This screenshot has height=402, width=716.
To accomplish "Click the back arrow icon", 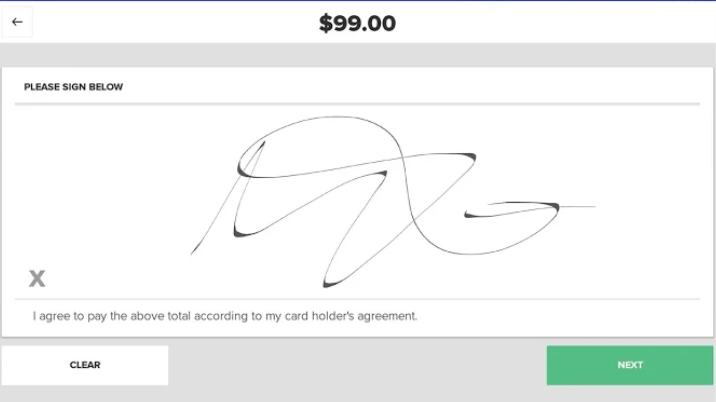I will click(17, 22).
